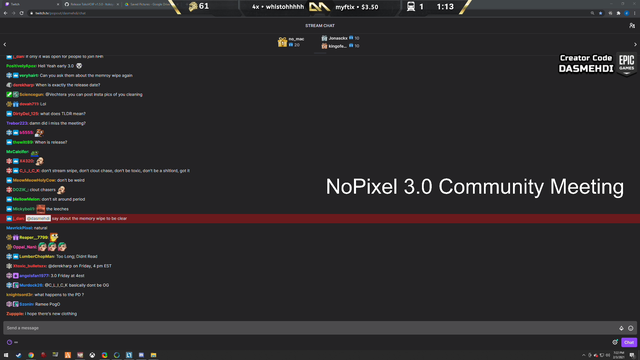640x360 pixels.
Task: Switch to the GitHub Release browser tab
Action: 92,4
